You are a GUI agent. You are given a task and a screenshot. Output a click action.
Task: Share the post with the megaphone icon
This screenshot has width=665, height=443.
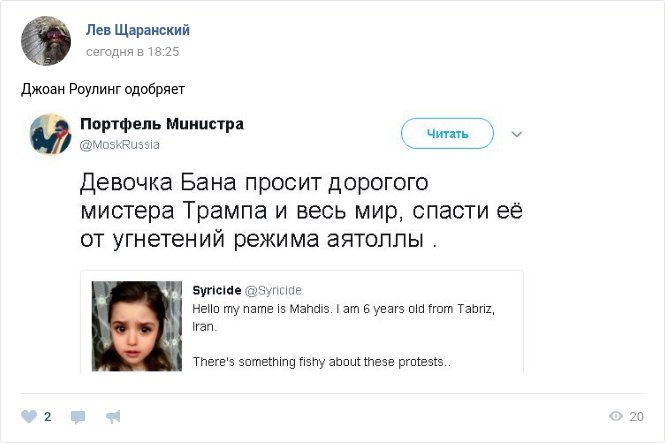[113, 417]
